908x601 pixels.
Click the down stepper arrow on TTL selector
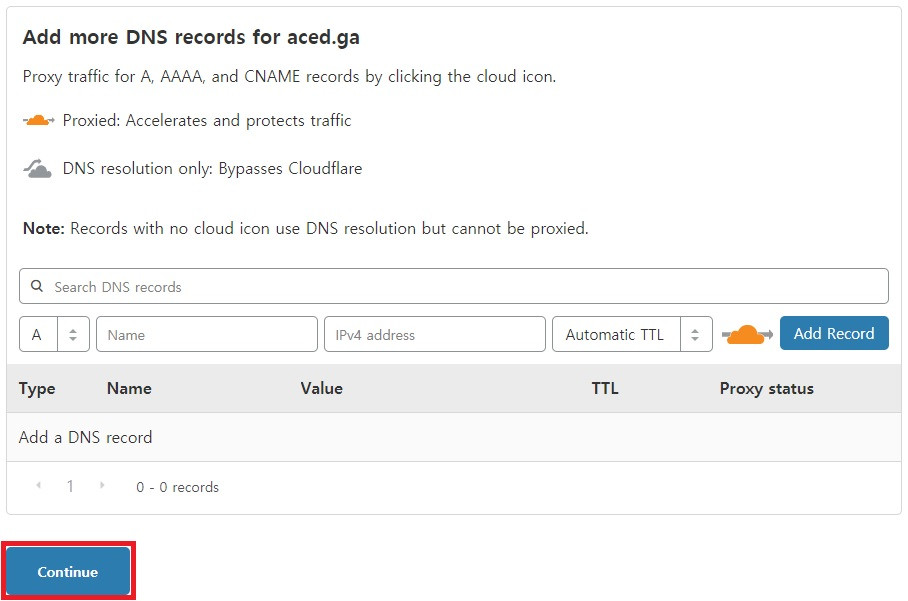pos(697,339)
